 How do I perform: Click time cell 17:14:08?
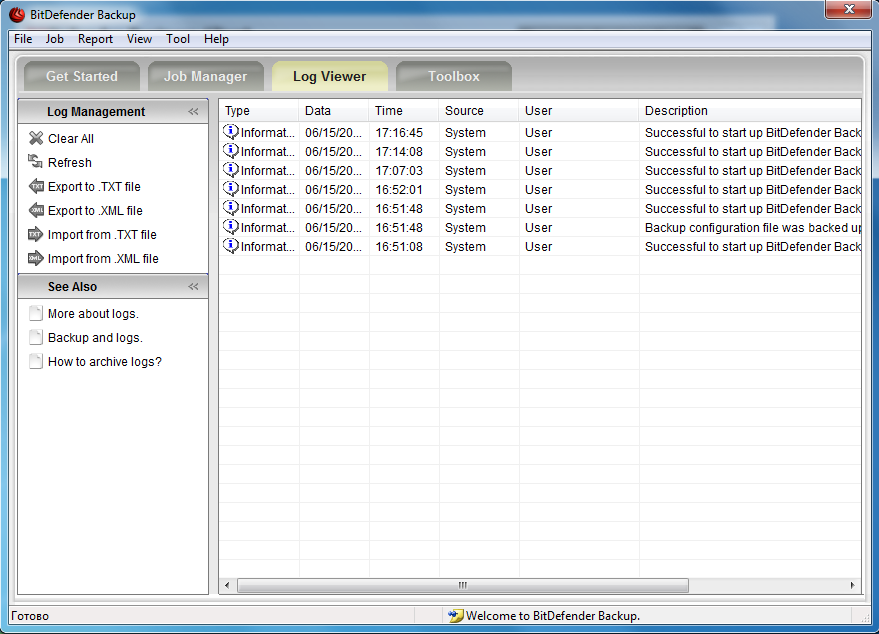coord(399,152)
